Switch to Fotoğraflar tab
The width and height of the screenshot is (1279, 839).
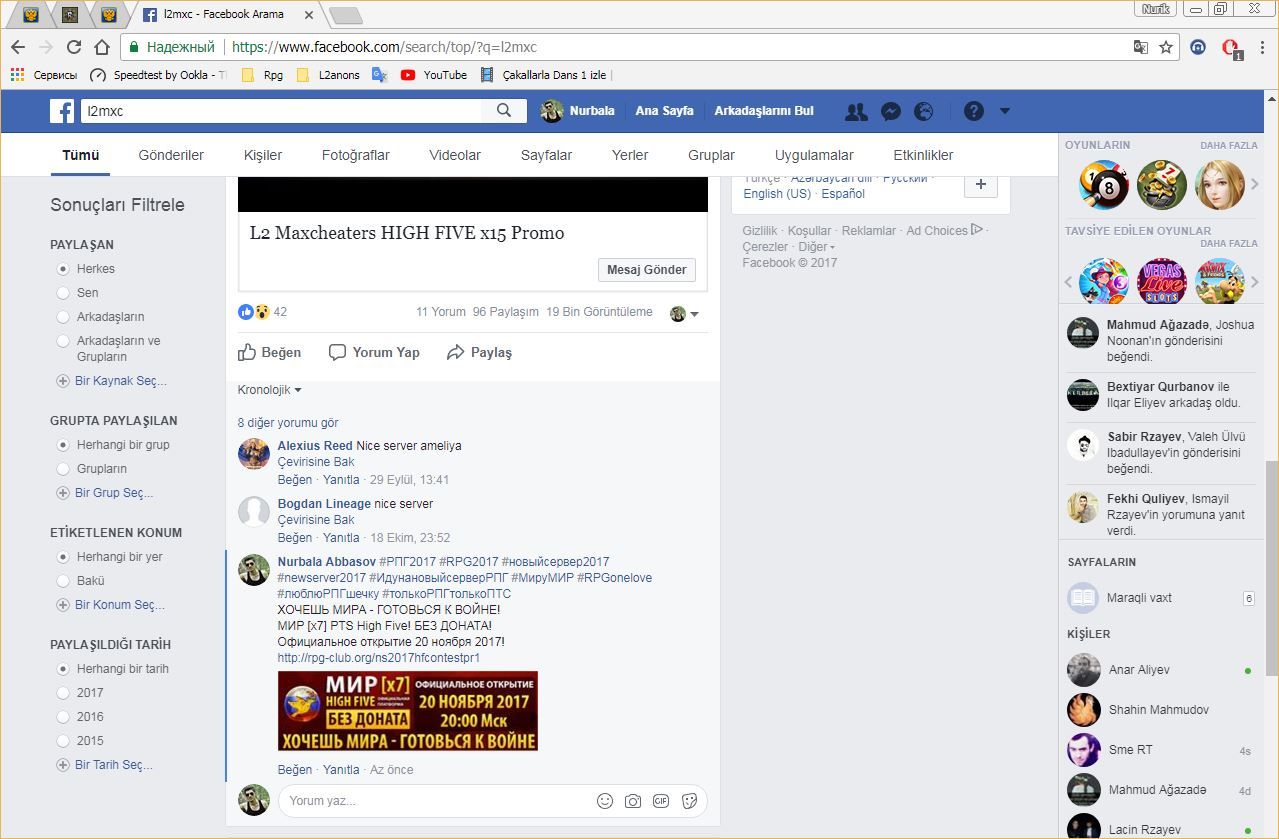pyautogui.click(x=356, y=155)
